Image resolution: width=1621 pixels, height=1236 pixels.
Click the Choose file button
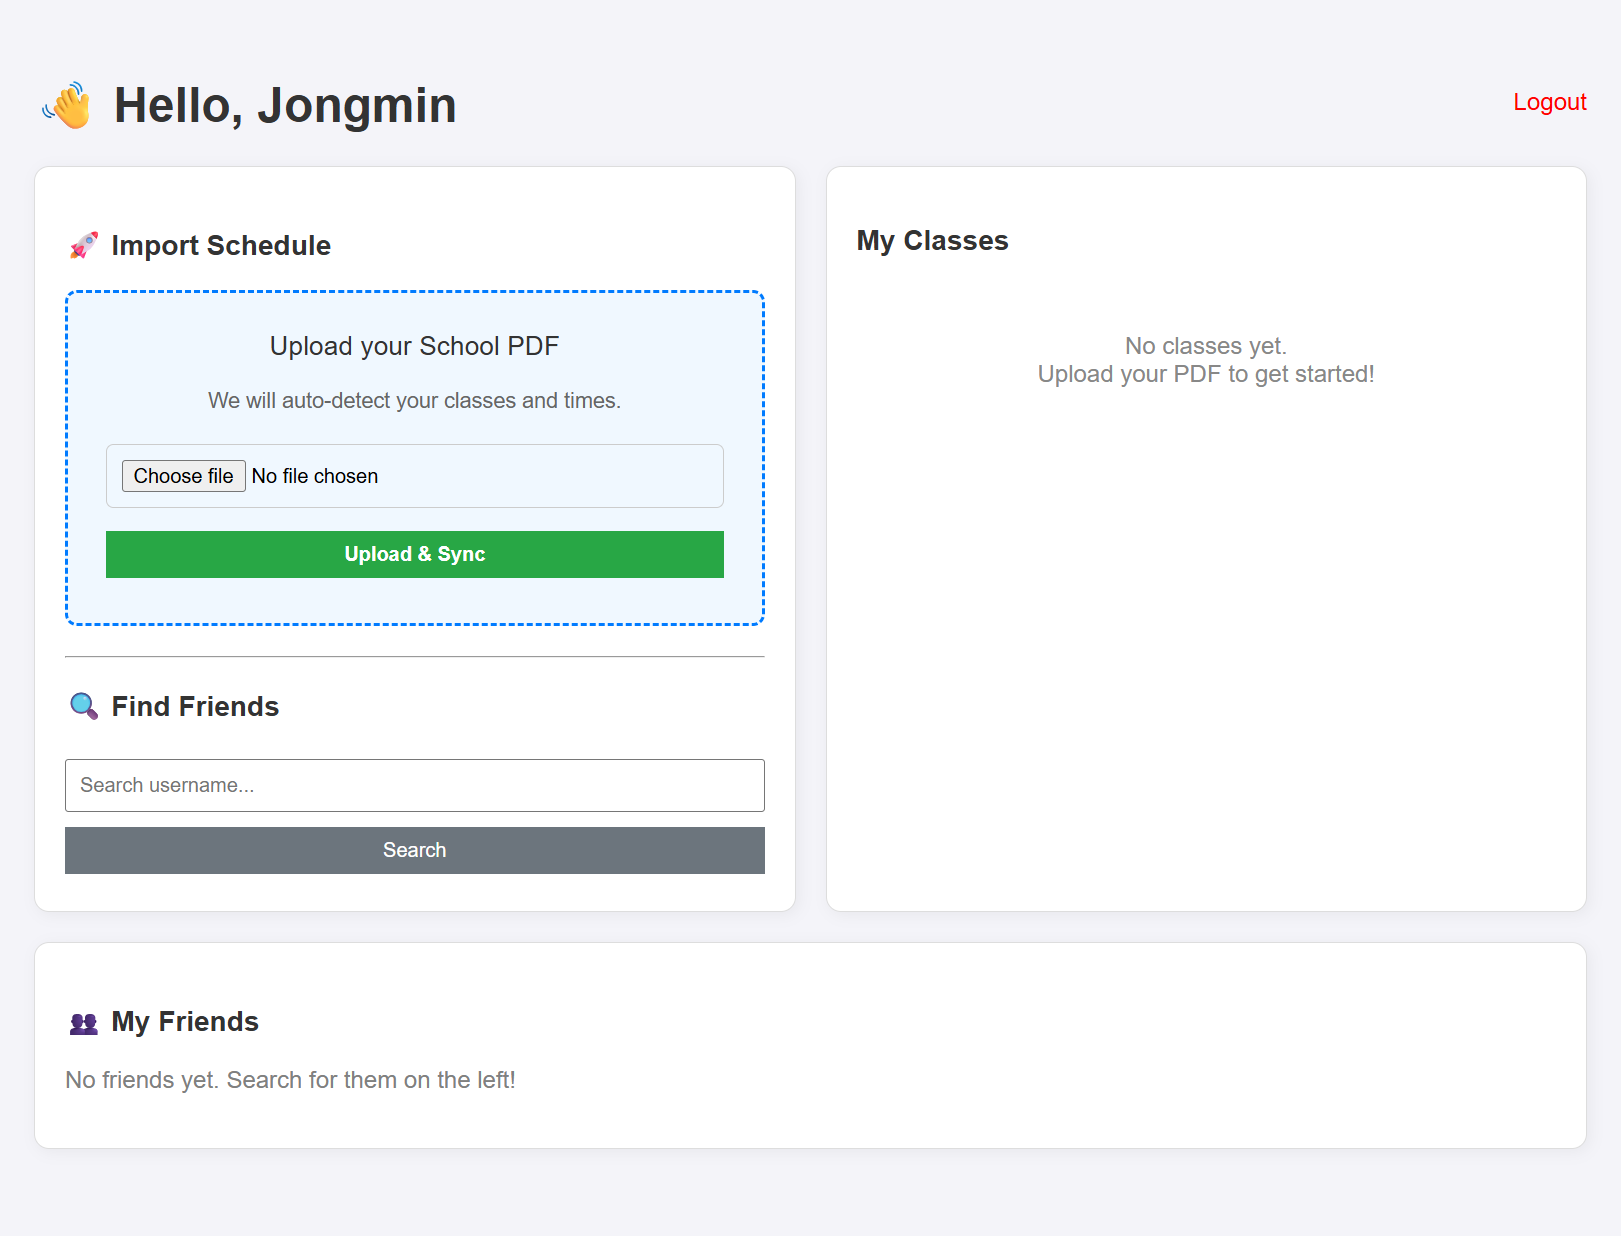click(183, 476)
